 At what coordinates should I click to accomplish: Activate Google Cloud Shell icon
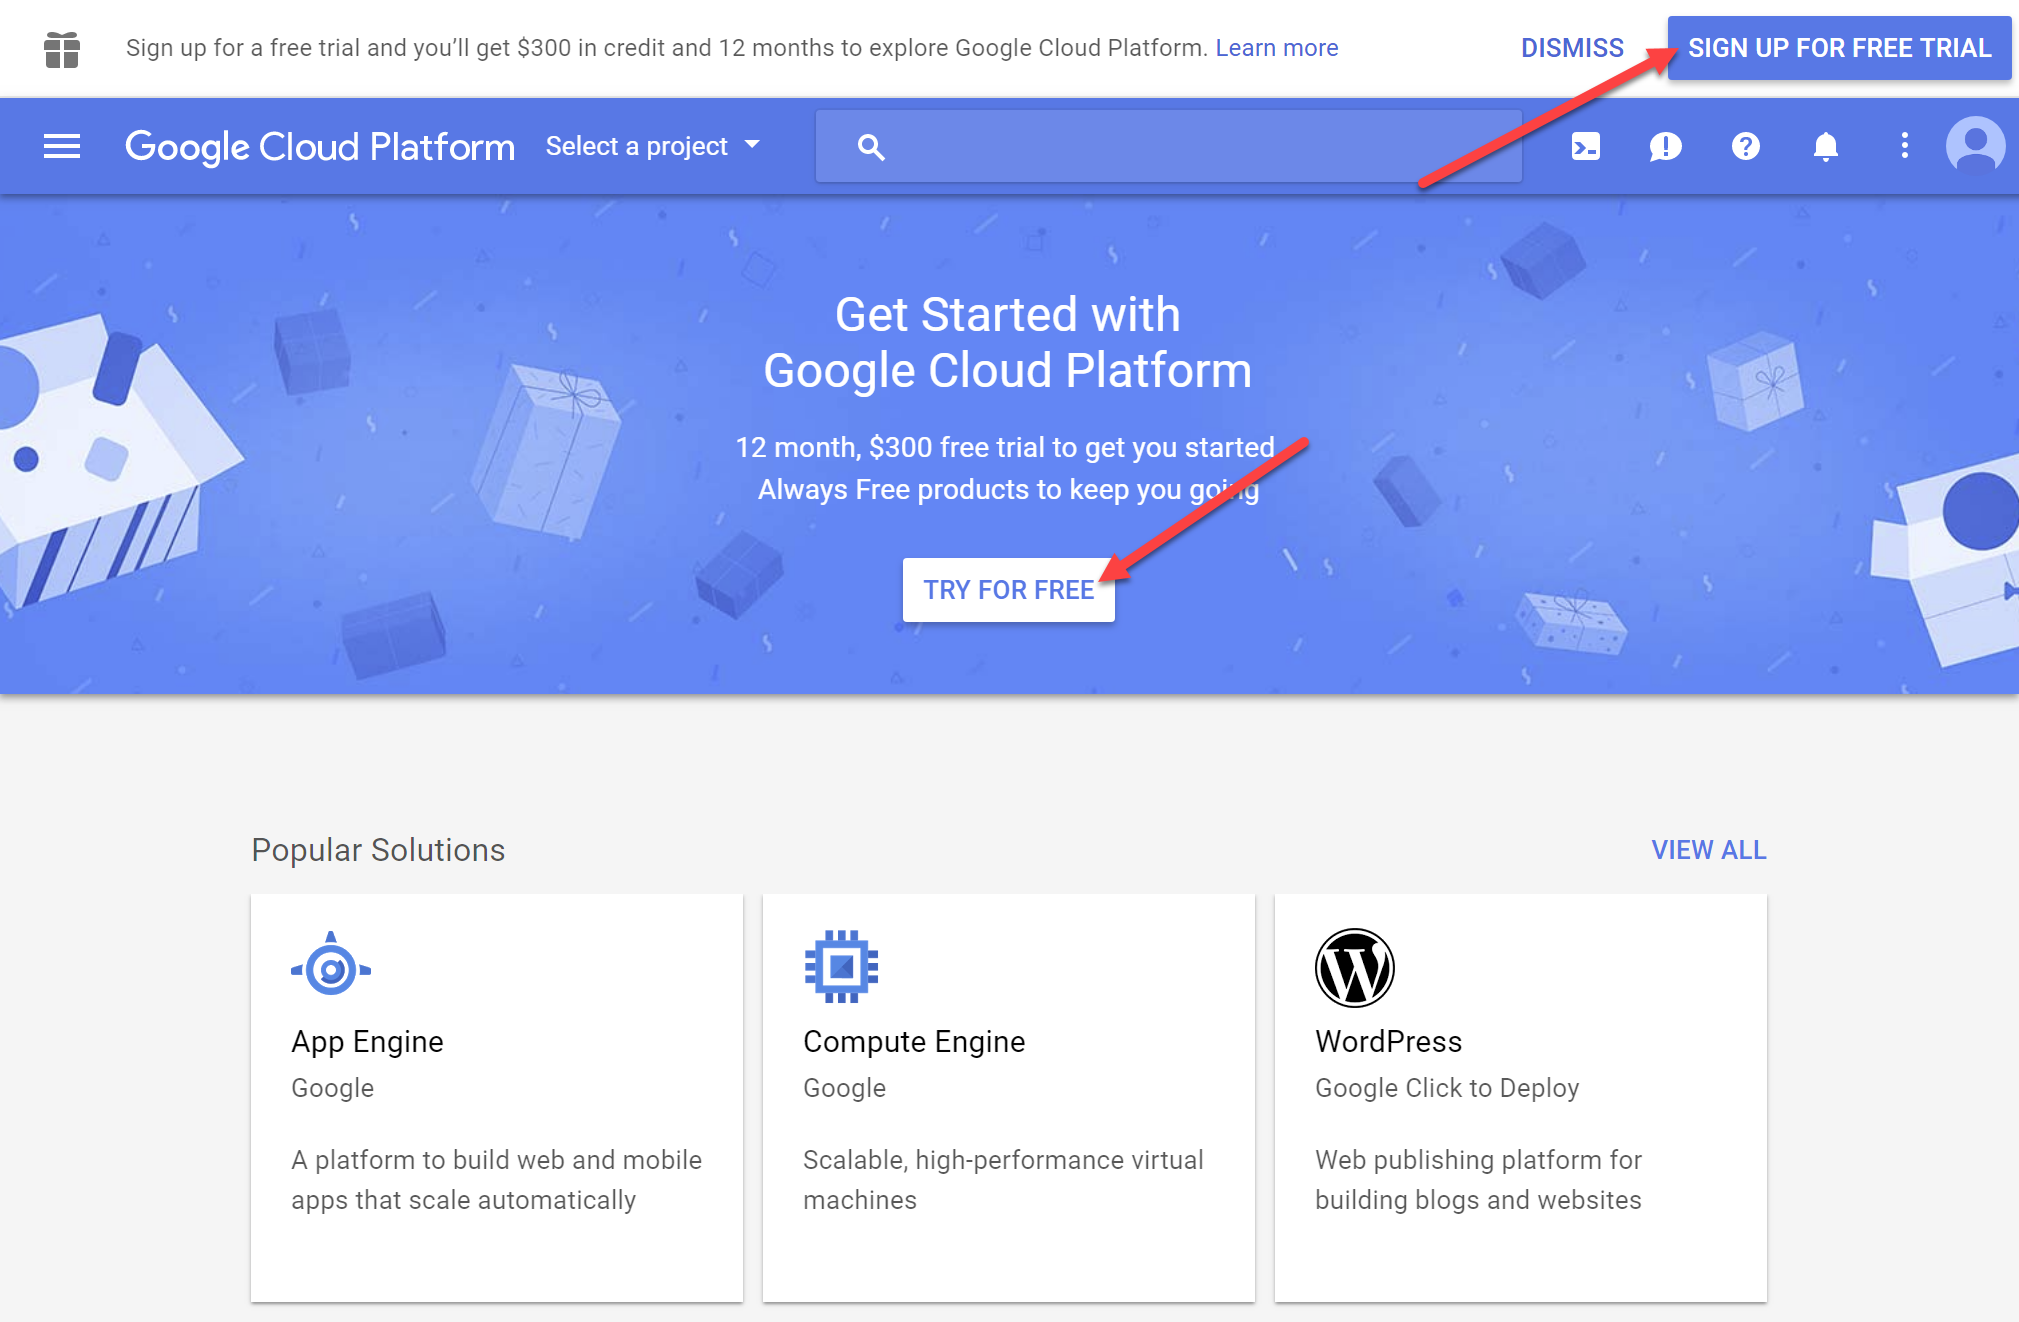click(x=1586, y=147)
